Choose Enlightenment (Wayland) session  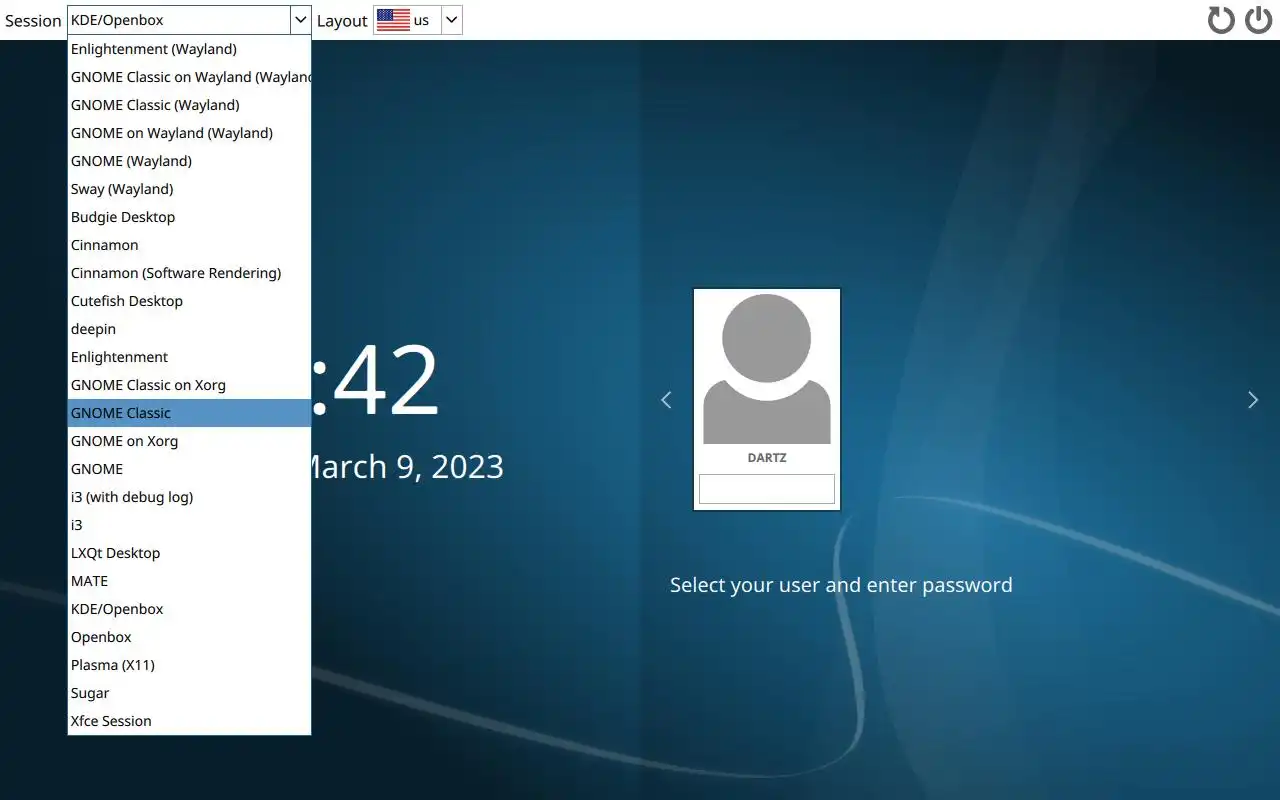(189, 49)
